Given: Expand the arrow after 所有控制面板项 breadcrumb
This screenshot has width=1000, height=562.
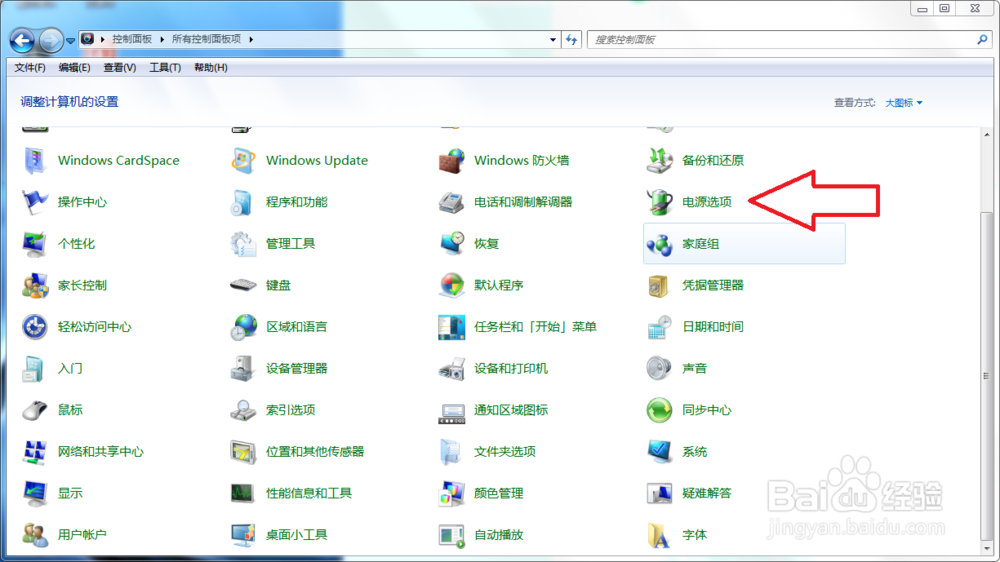Looking at the screenshot, I should [x=251, y=40].
